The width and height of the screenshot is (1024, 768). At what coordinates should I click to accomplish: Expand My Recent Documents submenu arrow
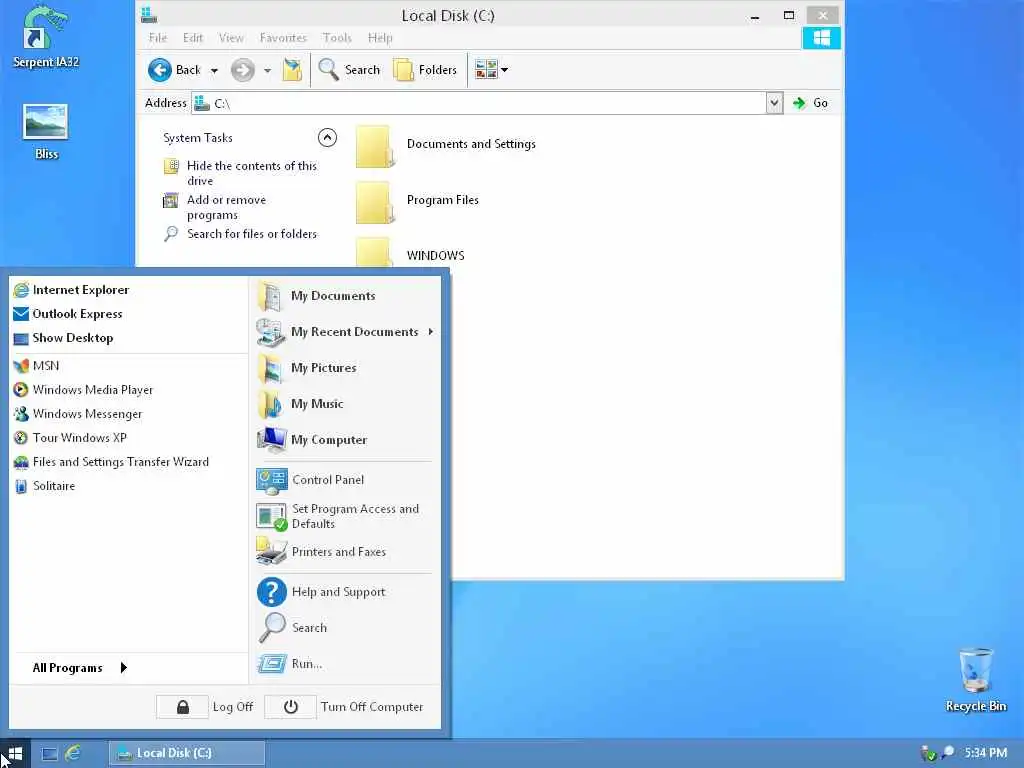point(431,332)
